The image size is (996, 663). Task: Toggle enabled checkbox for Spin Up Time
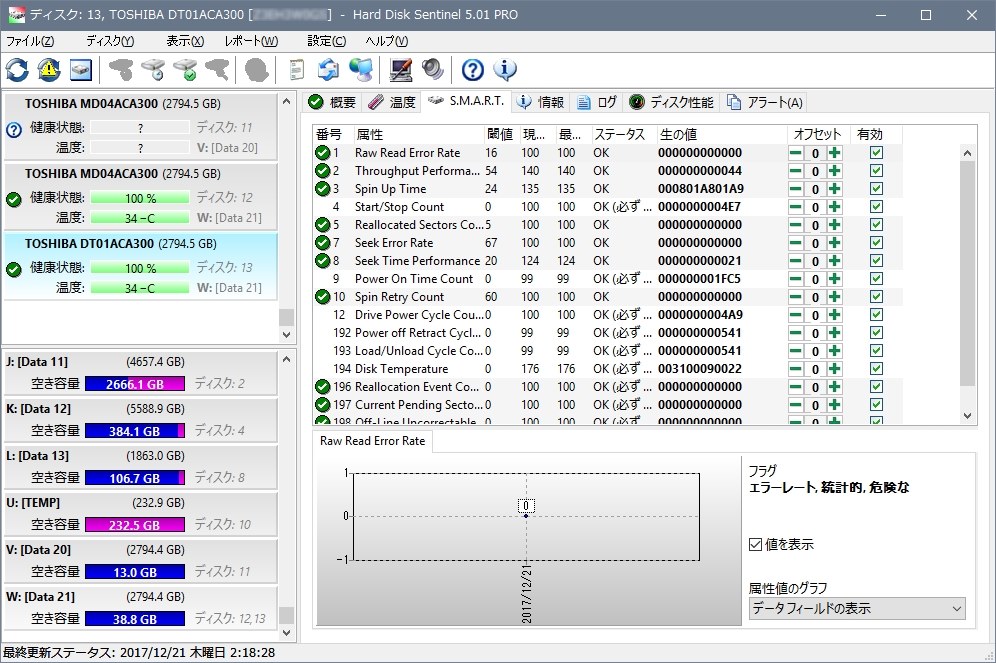(877, 189)
